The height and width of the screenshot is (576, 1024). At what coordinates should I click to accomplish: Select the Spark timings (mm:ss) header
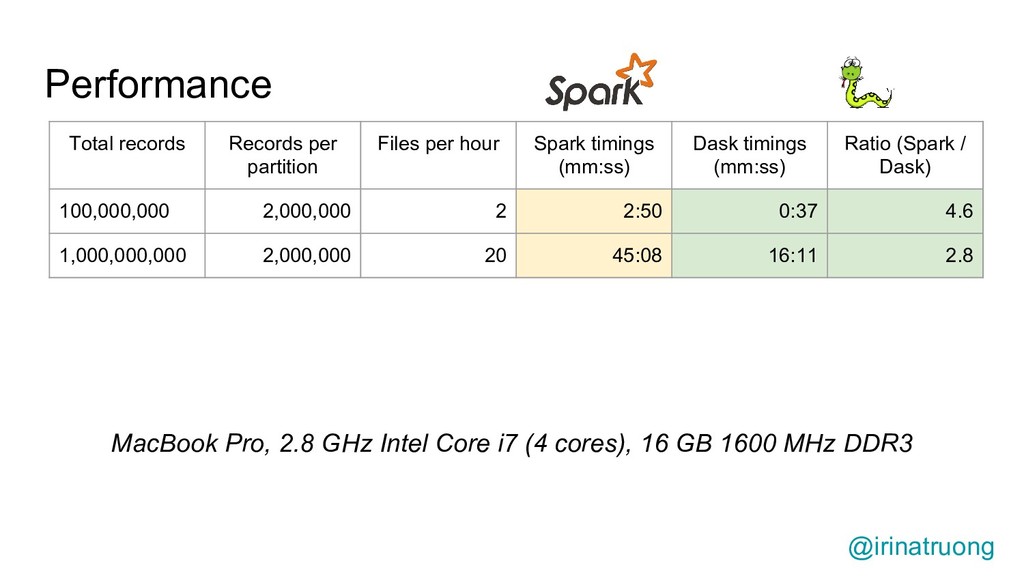click(594, 155)
